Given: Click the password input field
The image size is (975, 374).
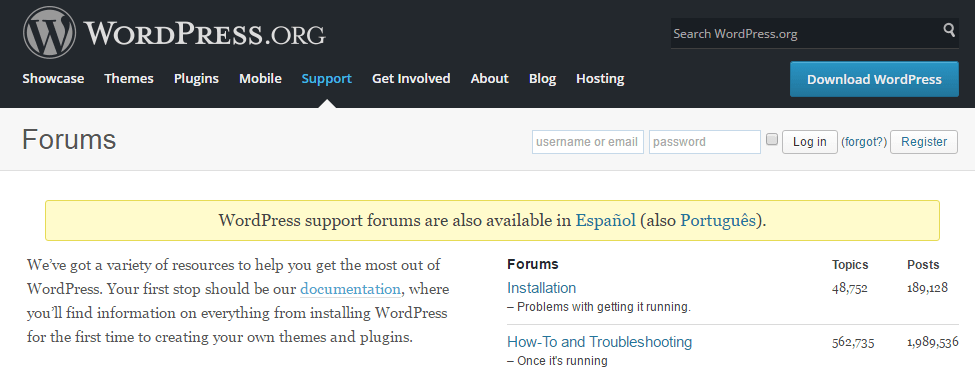Looking at the screenshot, I should [705, 142].
